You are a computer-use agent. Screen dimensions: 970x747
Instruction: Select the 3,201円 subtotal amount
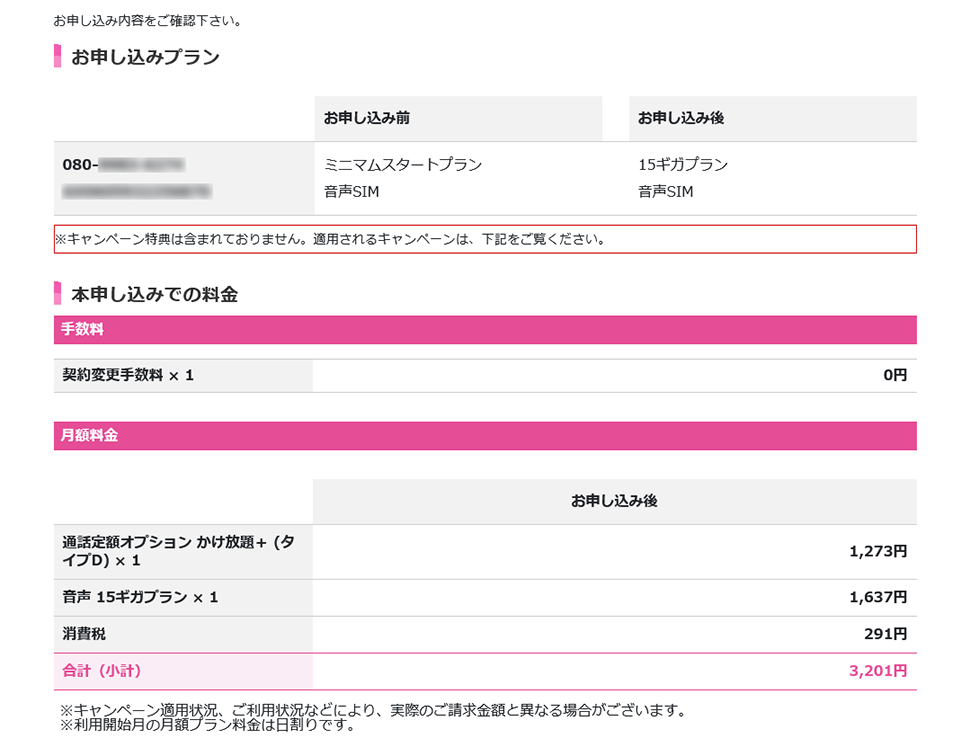[x=877, y=671]
